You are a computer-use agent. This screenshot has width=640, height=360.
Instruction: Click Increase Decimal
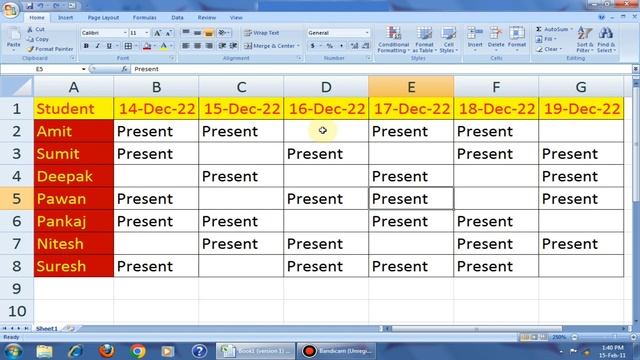[354, 46]
